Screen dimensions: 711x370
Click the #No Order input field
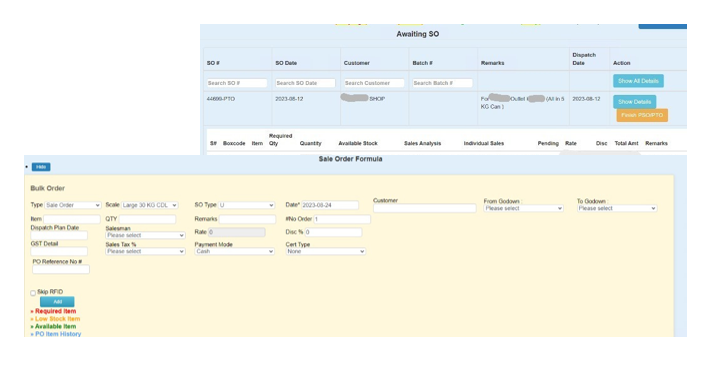(342, 219)
